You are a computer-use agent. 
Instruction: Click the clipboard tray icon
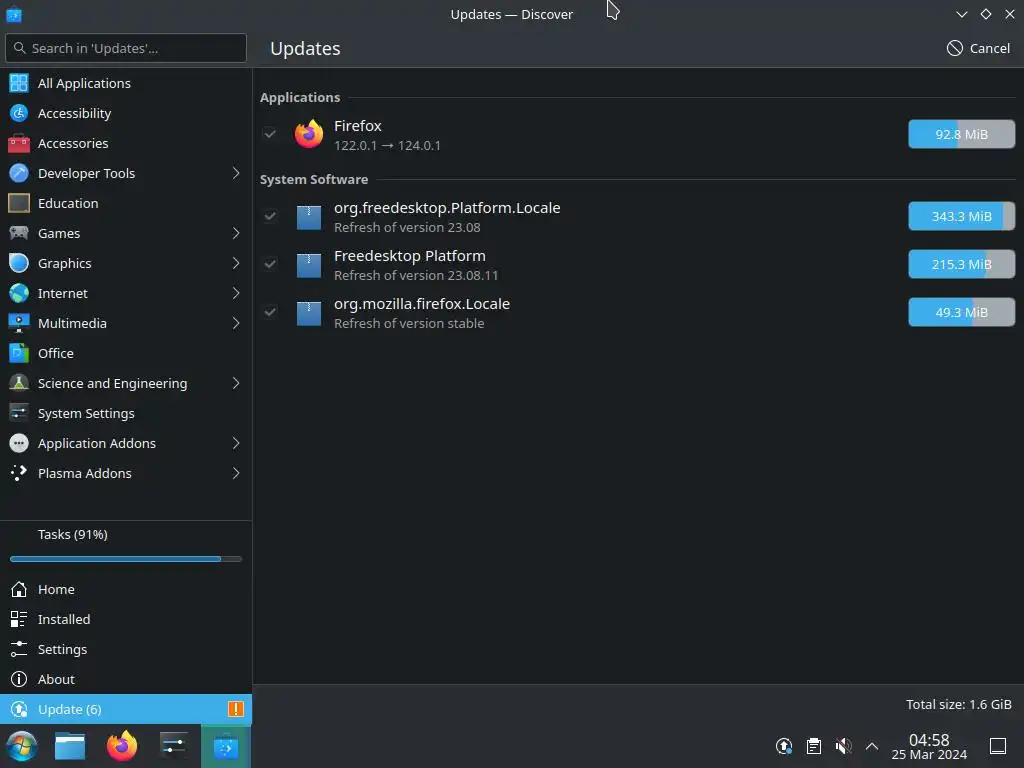coord(814,746)
